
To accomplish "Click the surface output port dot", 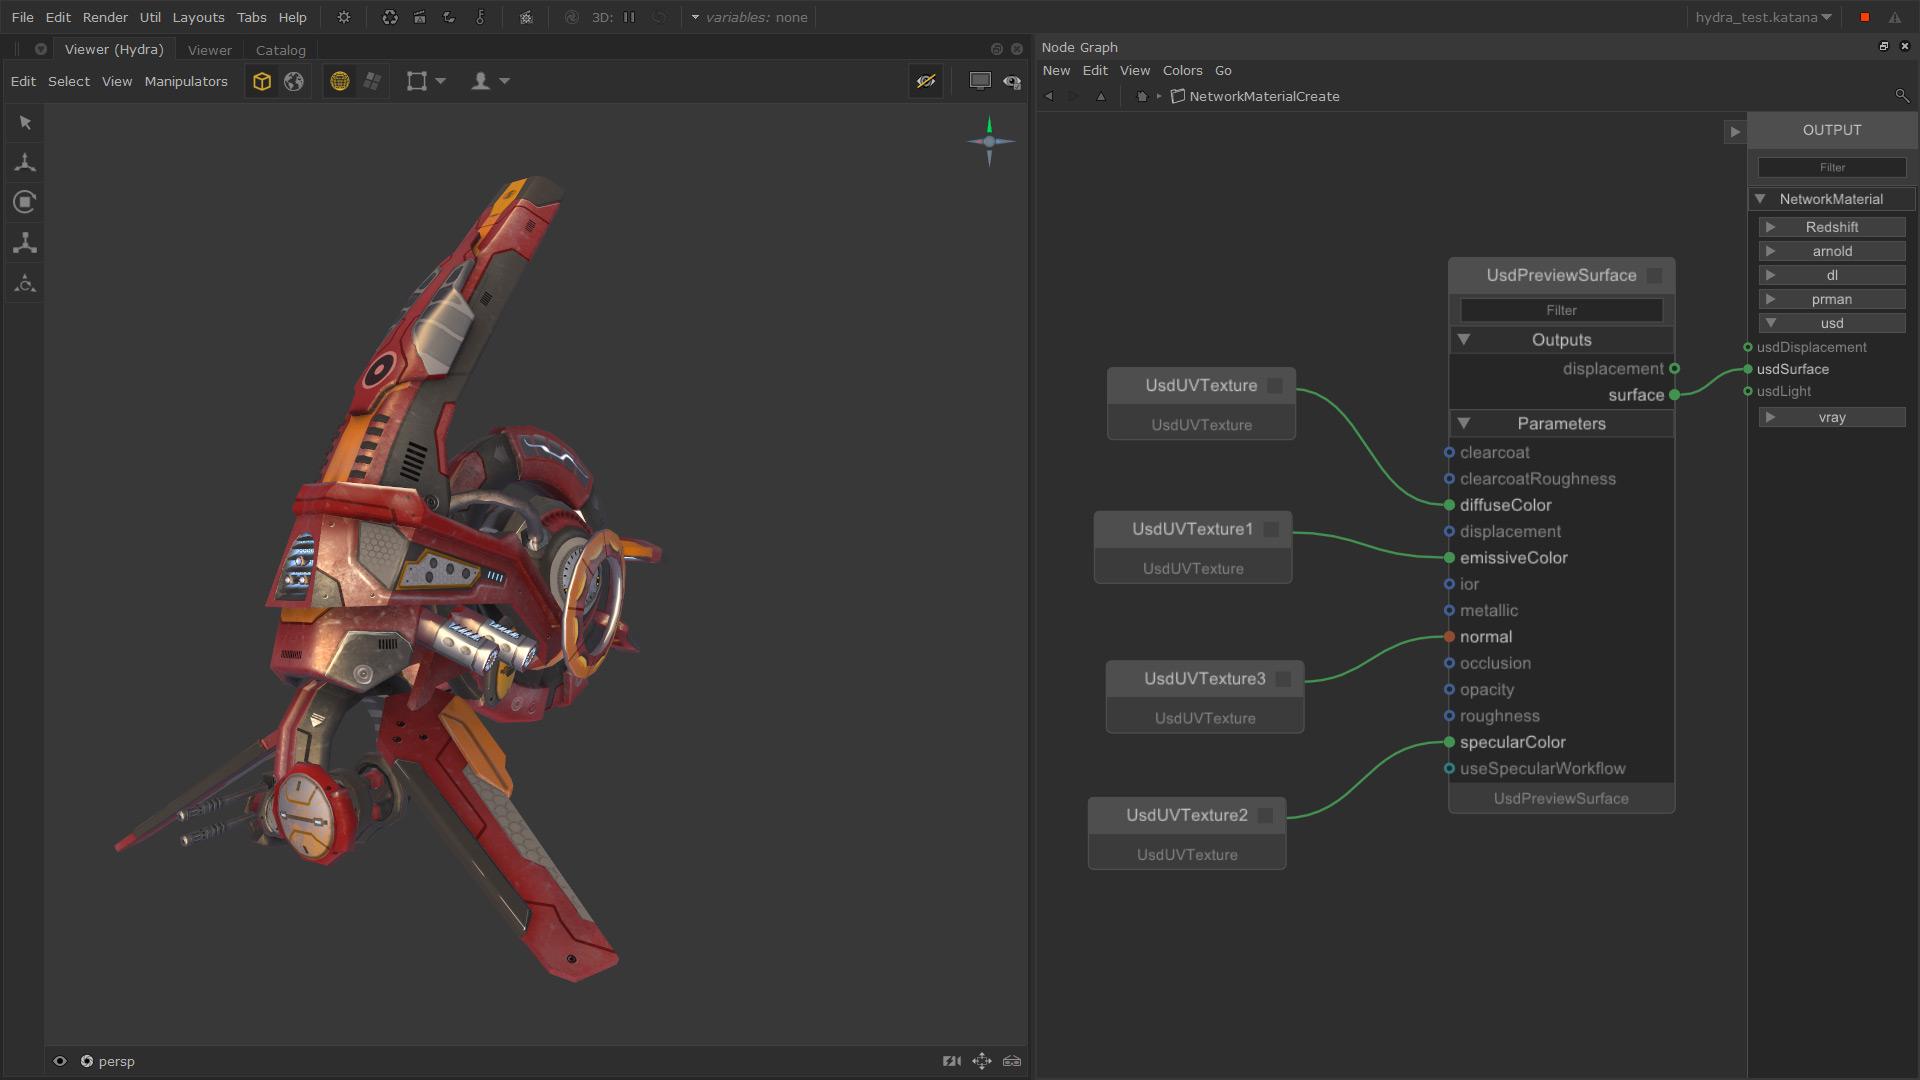I will [1675, 395].
